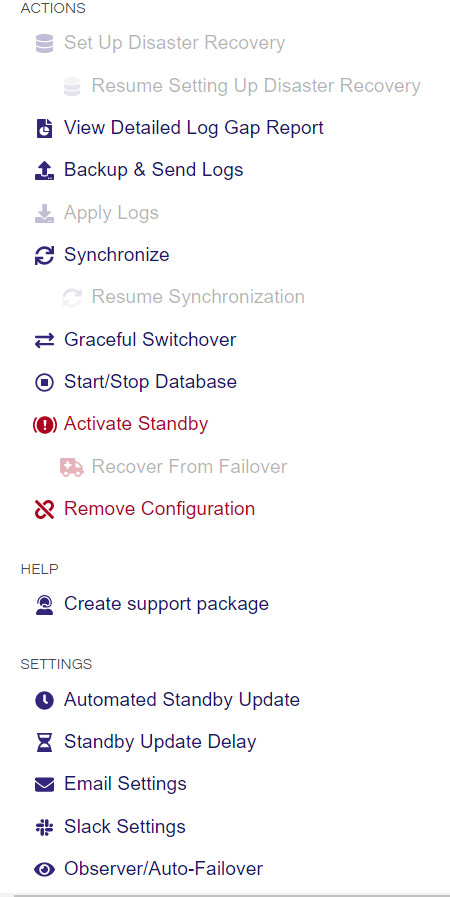
Task: Click the Create support package headset icon
Action: pyautogui.click(x=45, y=605)
